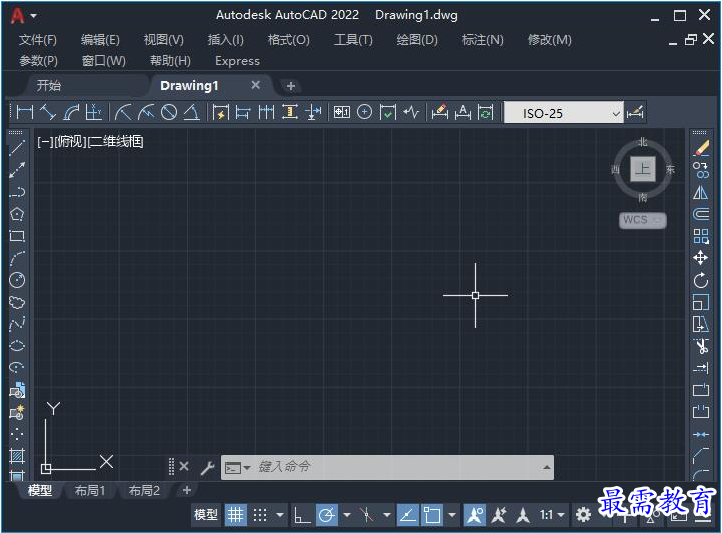Select the Erase modify tool
Image resolution: width=722 pixels, height=533 pixels.
[701, 148]
